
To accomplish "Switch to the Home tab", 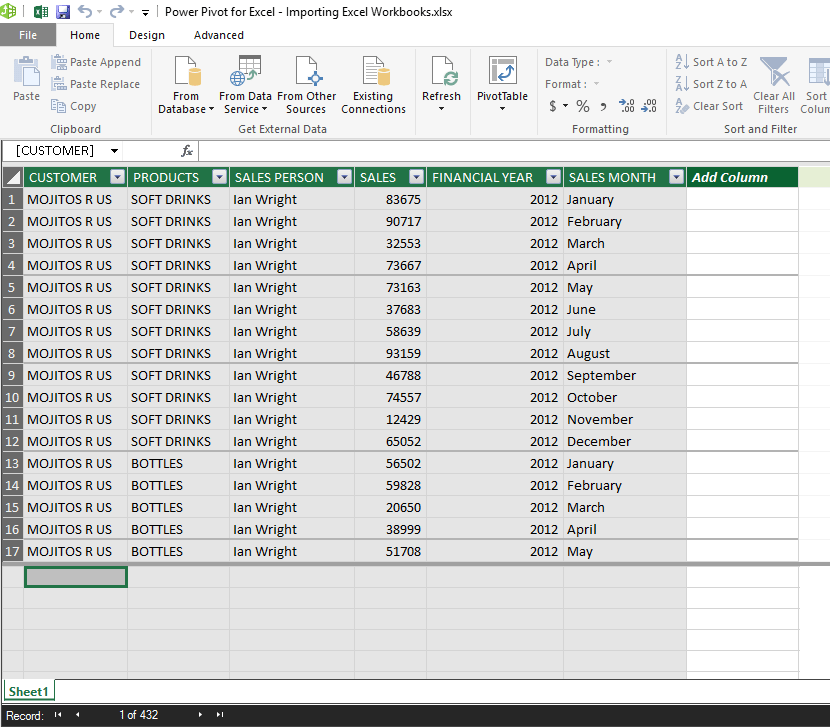I will (85, 35).
